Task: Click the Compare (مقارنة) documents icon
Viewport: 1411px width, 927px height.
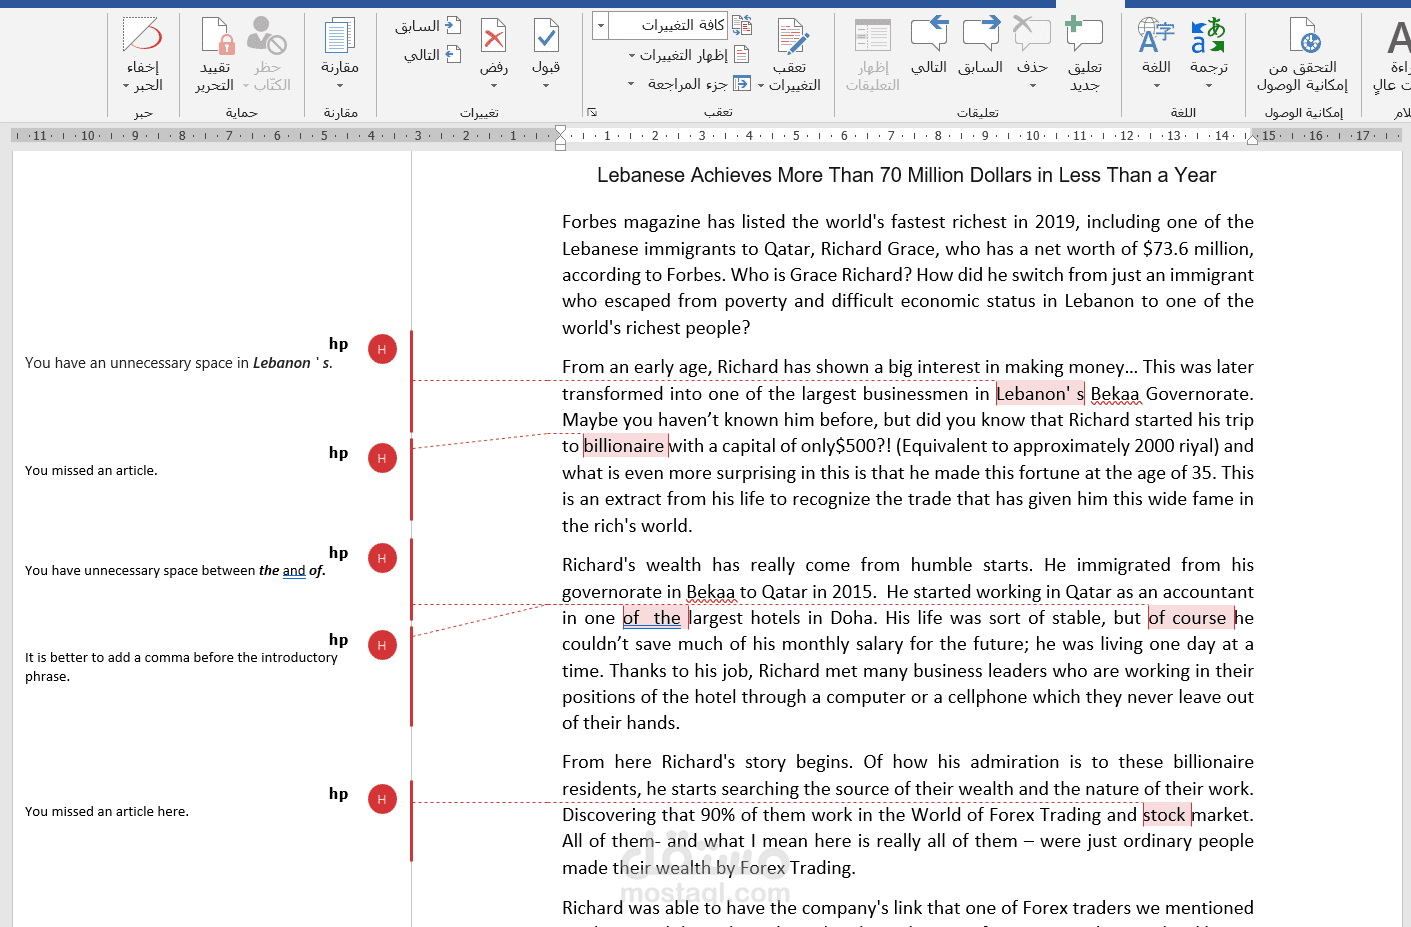Action: 340,36
